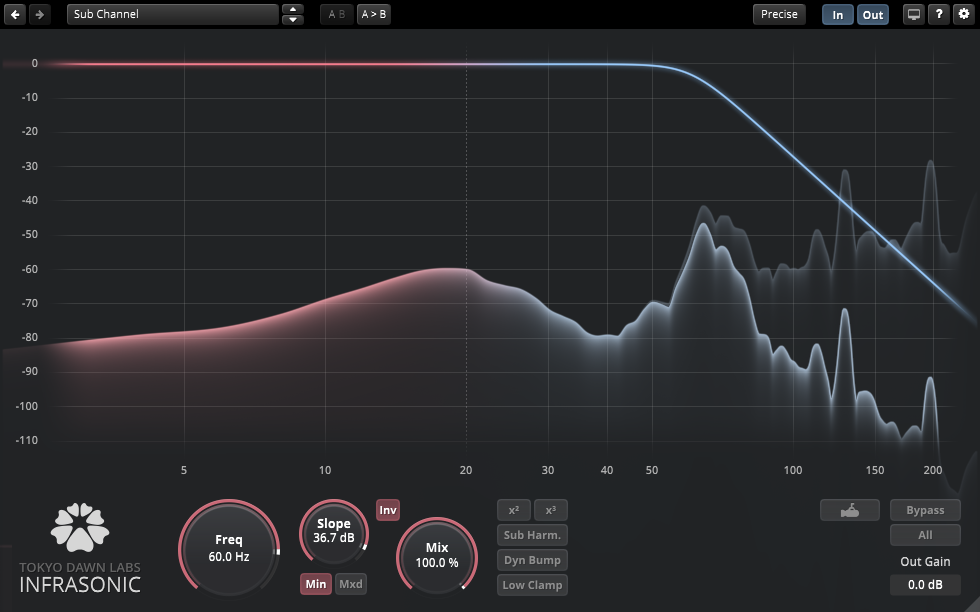Screen dimensions: 980x612
Task: Toggle the A B compare button
Action: tap(337, 14)
